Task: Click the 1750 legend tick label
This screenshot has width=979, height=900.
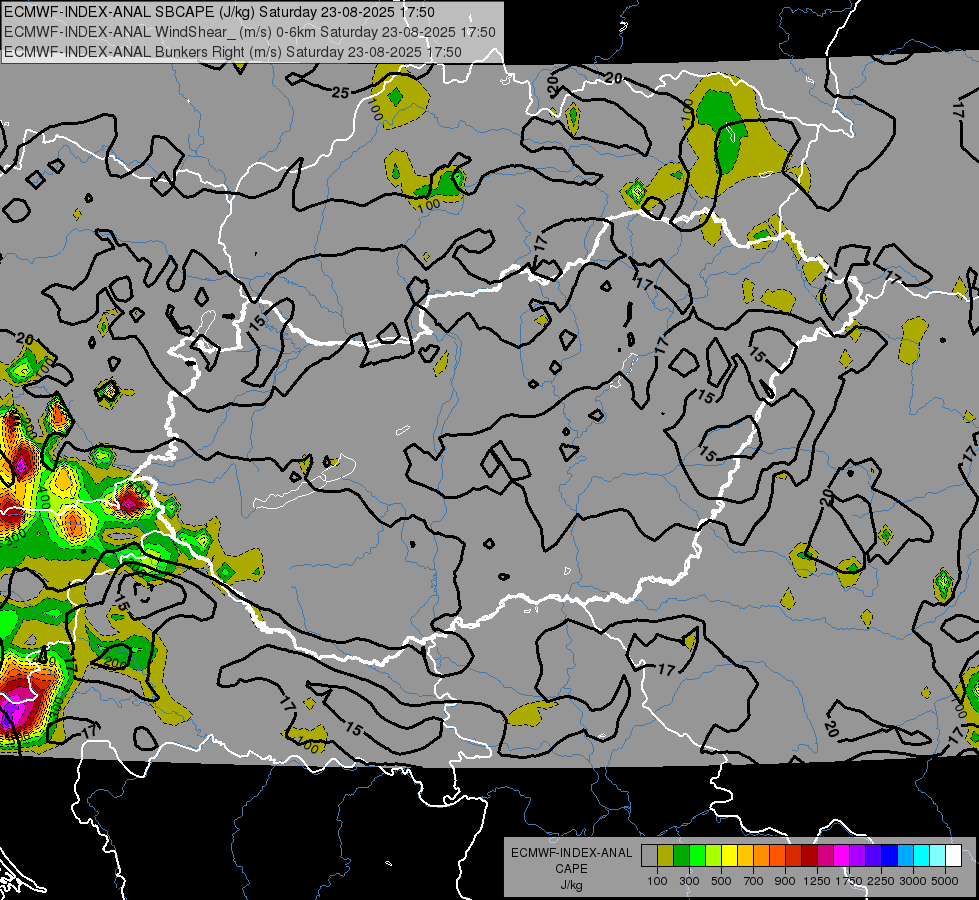Action: [x=849, y=881]
